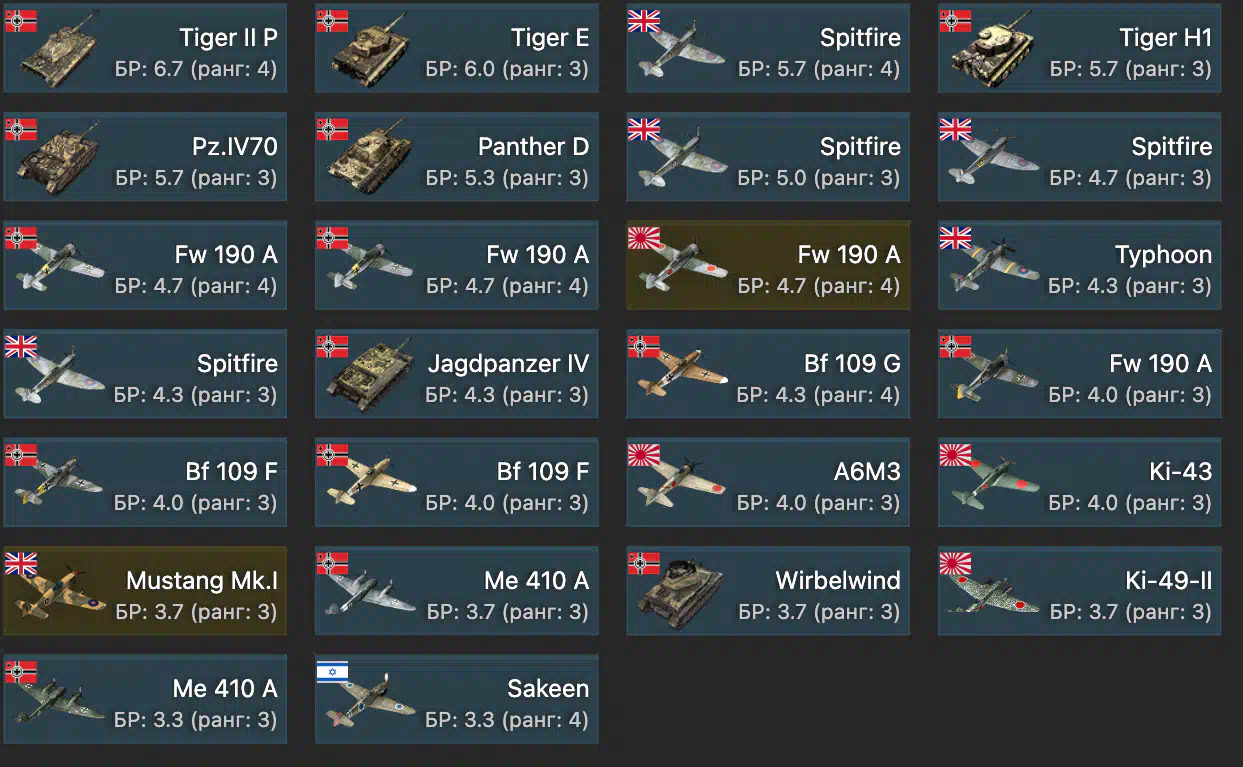
Task: Open the Jagdpanzer IV card
Action: point(457,374)
